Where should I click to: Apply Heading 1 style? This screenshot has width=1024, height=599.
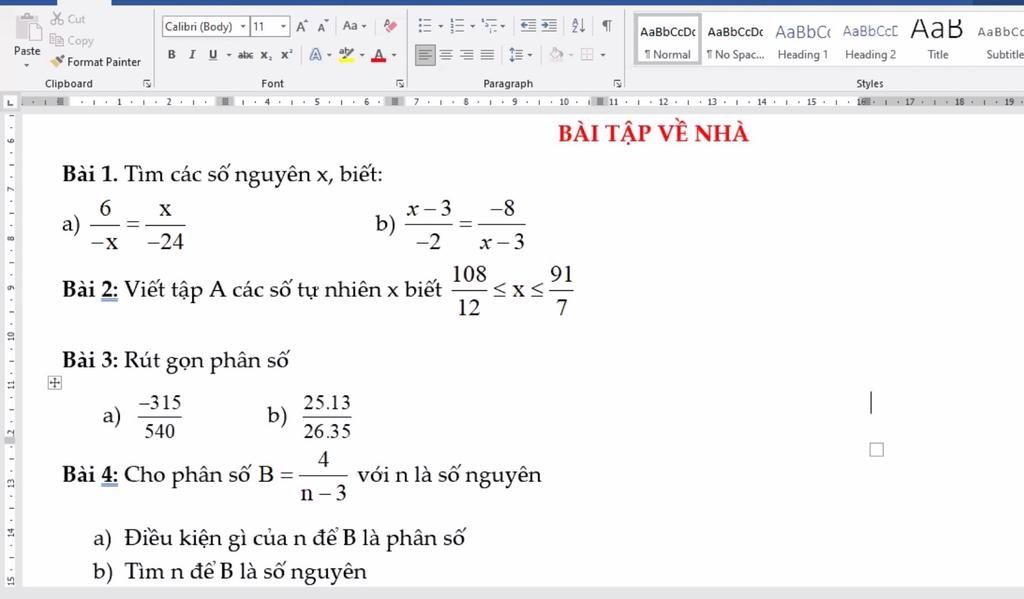coord(803,39)
